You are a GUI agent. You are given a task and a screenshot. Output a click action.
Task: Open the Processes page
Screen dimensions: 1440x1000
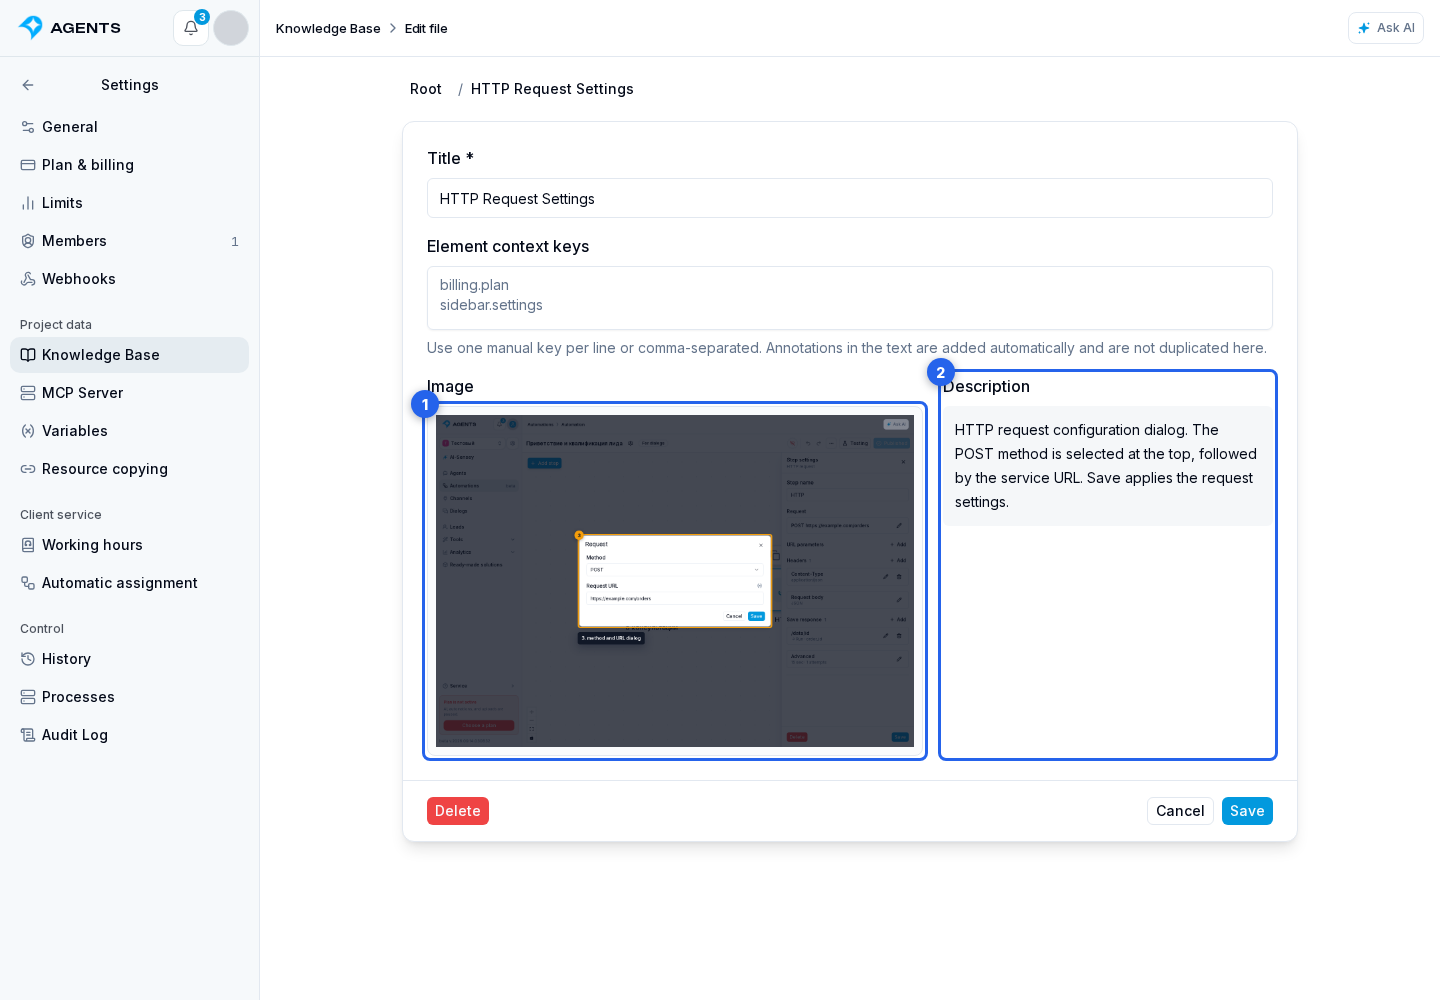click(130, 697)
